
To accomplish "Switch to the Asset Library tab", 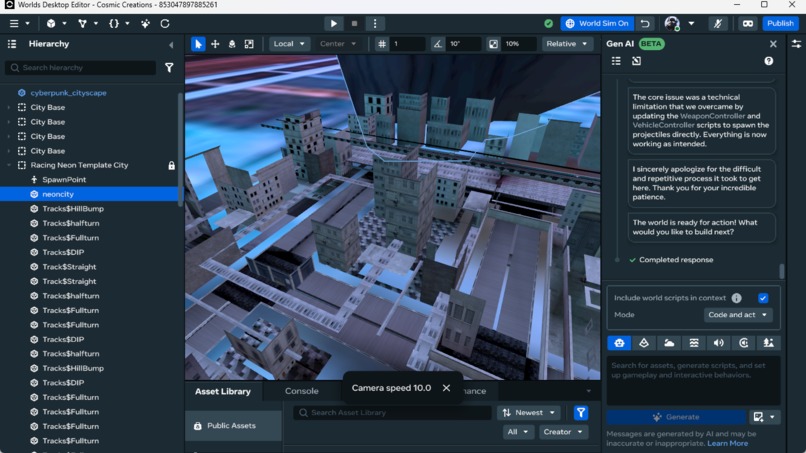I will click(x=223, y=391).
